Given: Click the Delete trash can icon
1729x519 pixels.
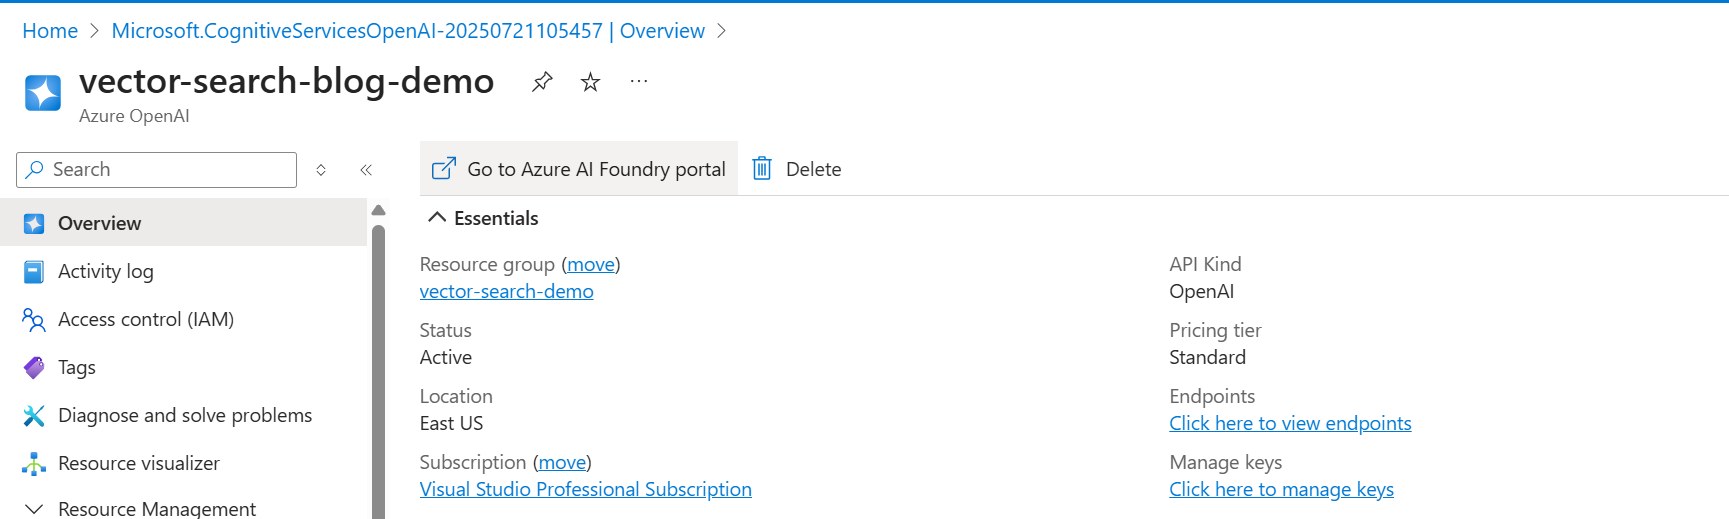Looking at the screenshot, I should point(762,168).
